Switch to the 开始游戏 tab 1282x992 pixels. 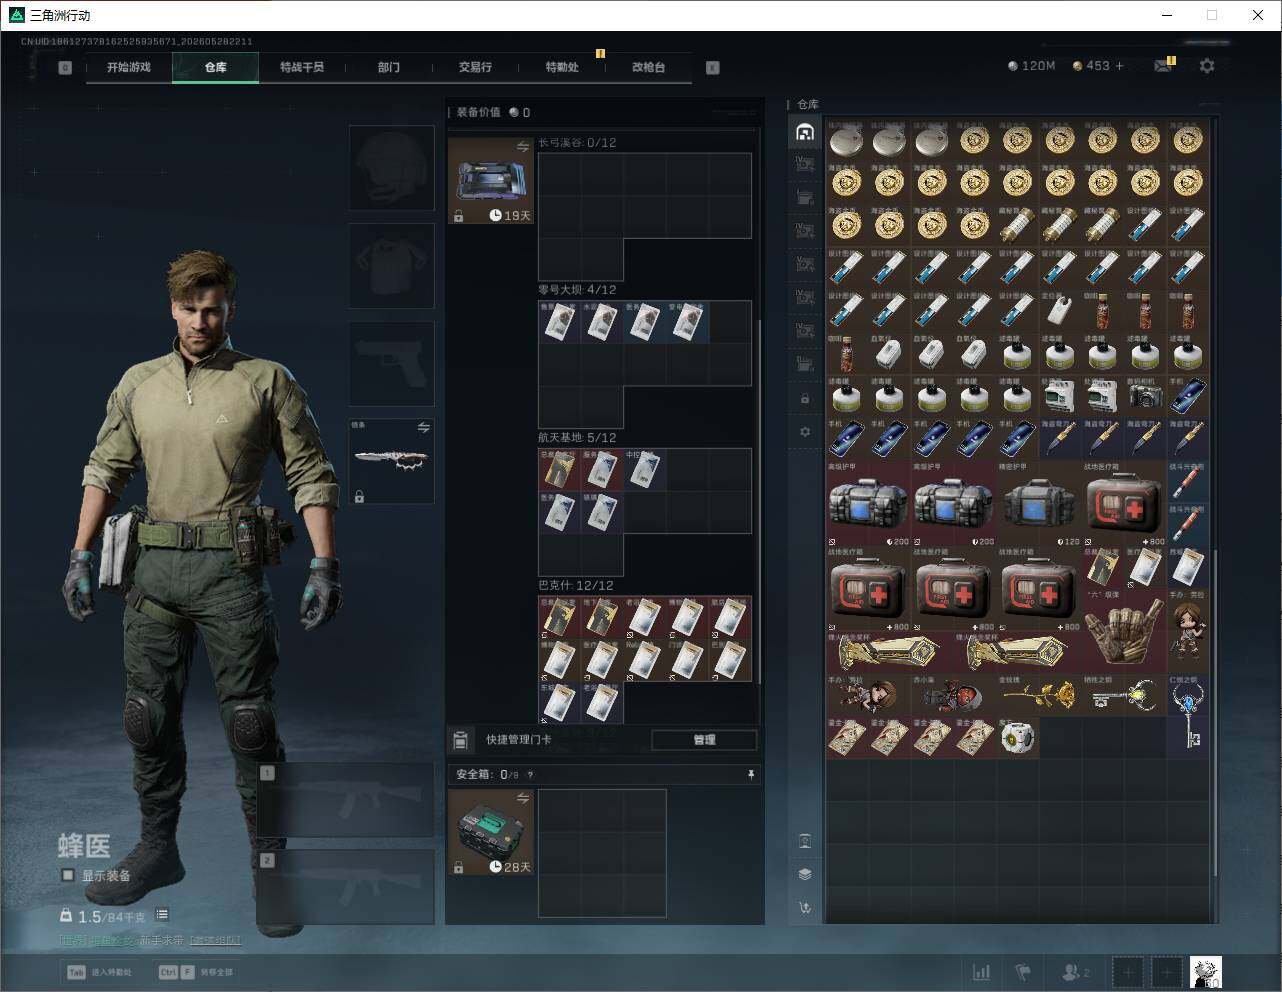(129, 67)
